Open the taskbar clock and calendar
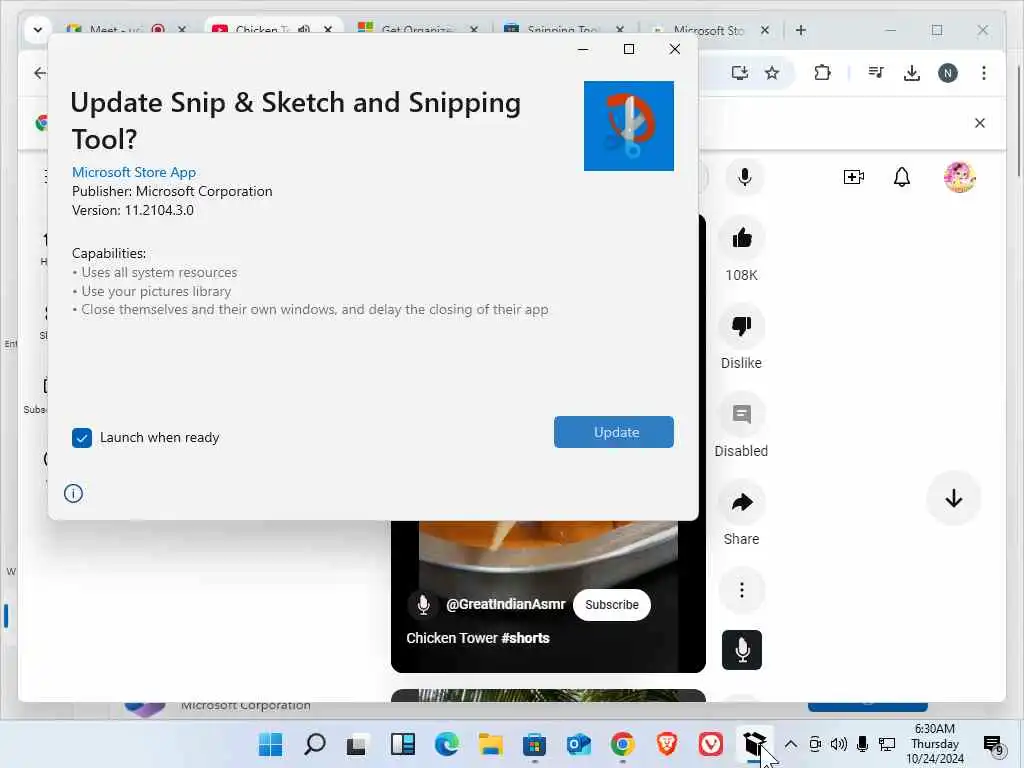This screenshot has width=1024, height=768. (x=935, y=744)
